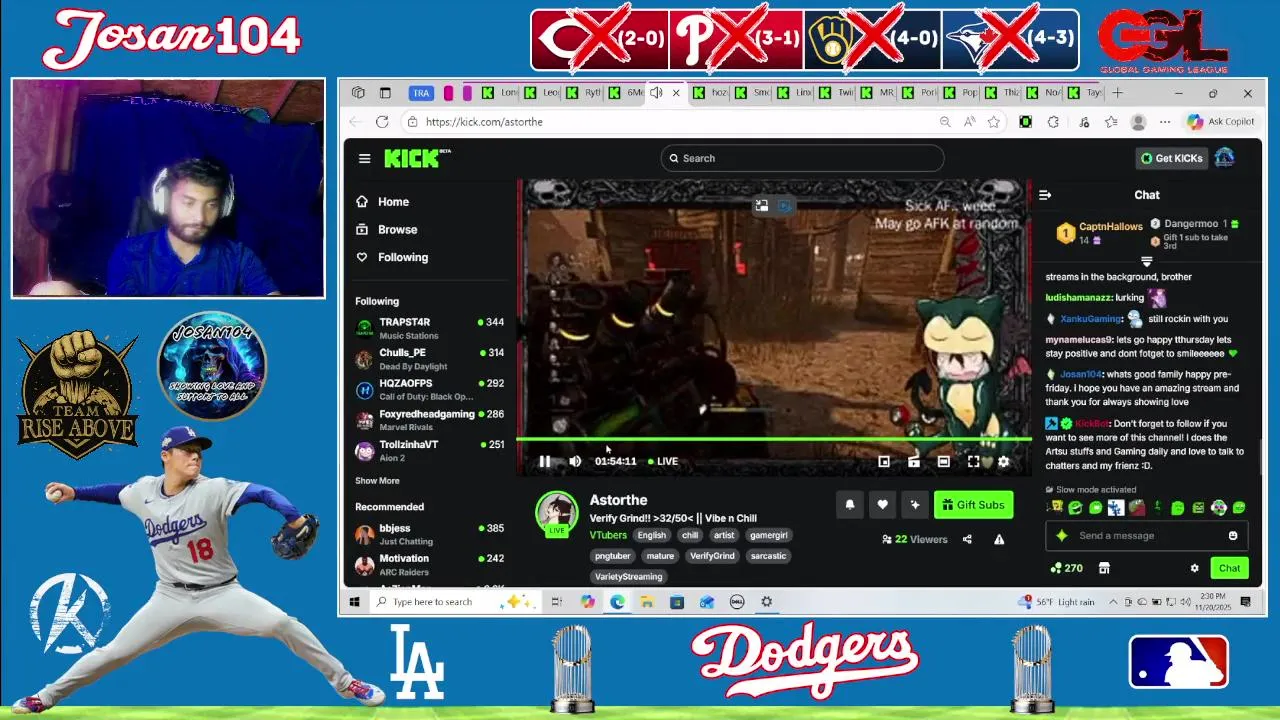Image resolution: width=1280 pixels, height=720 pixels.
Task: Open the emoji picker in the message box
Action: click(x=1233, y=536)
